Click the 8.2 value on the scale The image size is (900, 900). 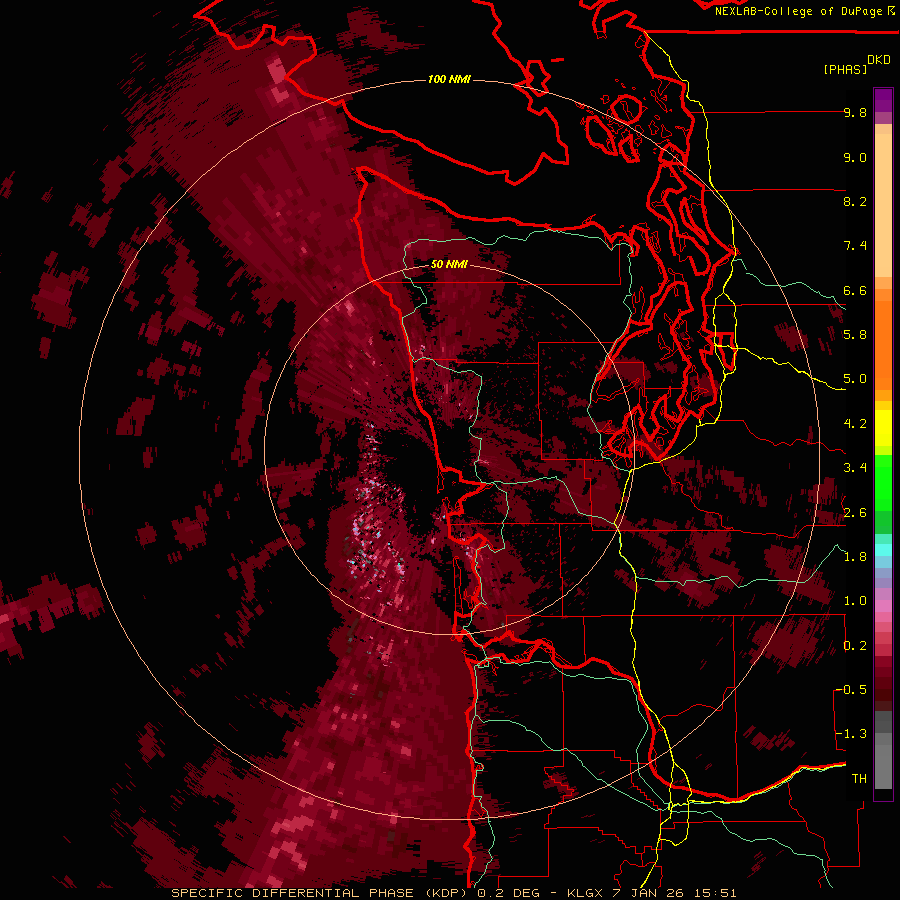855,201
